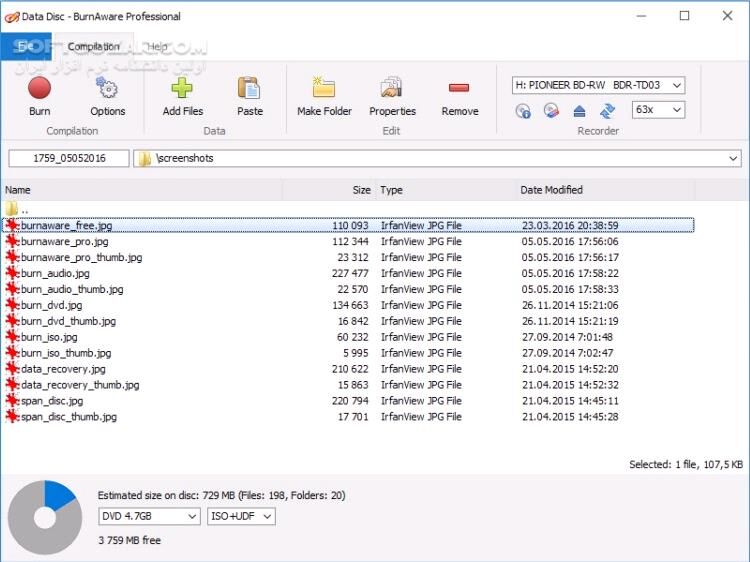Expand the ISO+UDF file system dropdown
The width and height of the screenshot is (750, 562).
[x=240, y=517]
